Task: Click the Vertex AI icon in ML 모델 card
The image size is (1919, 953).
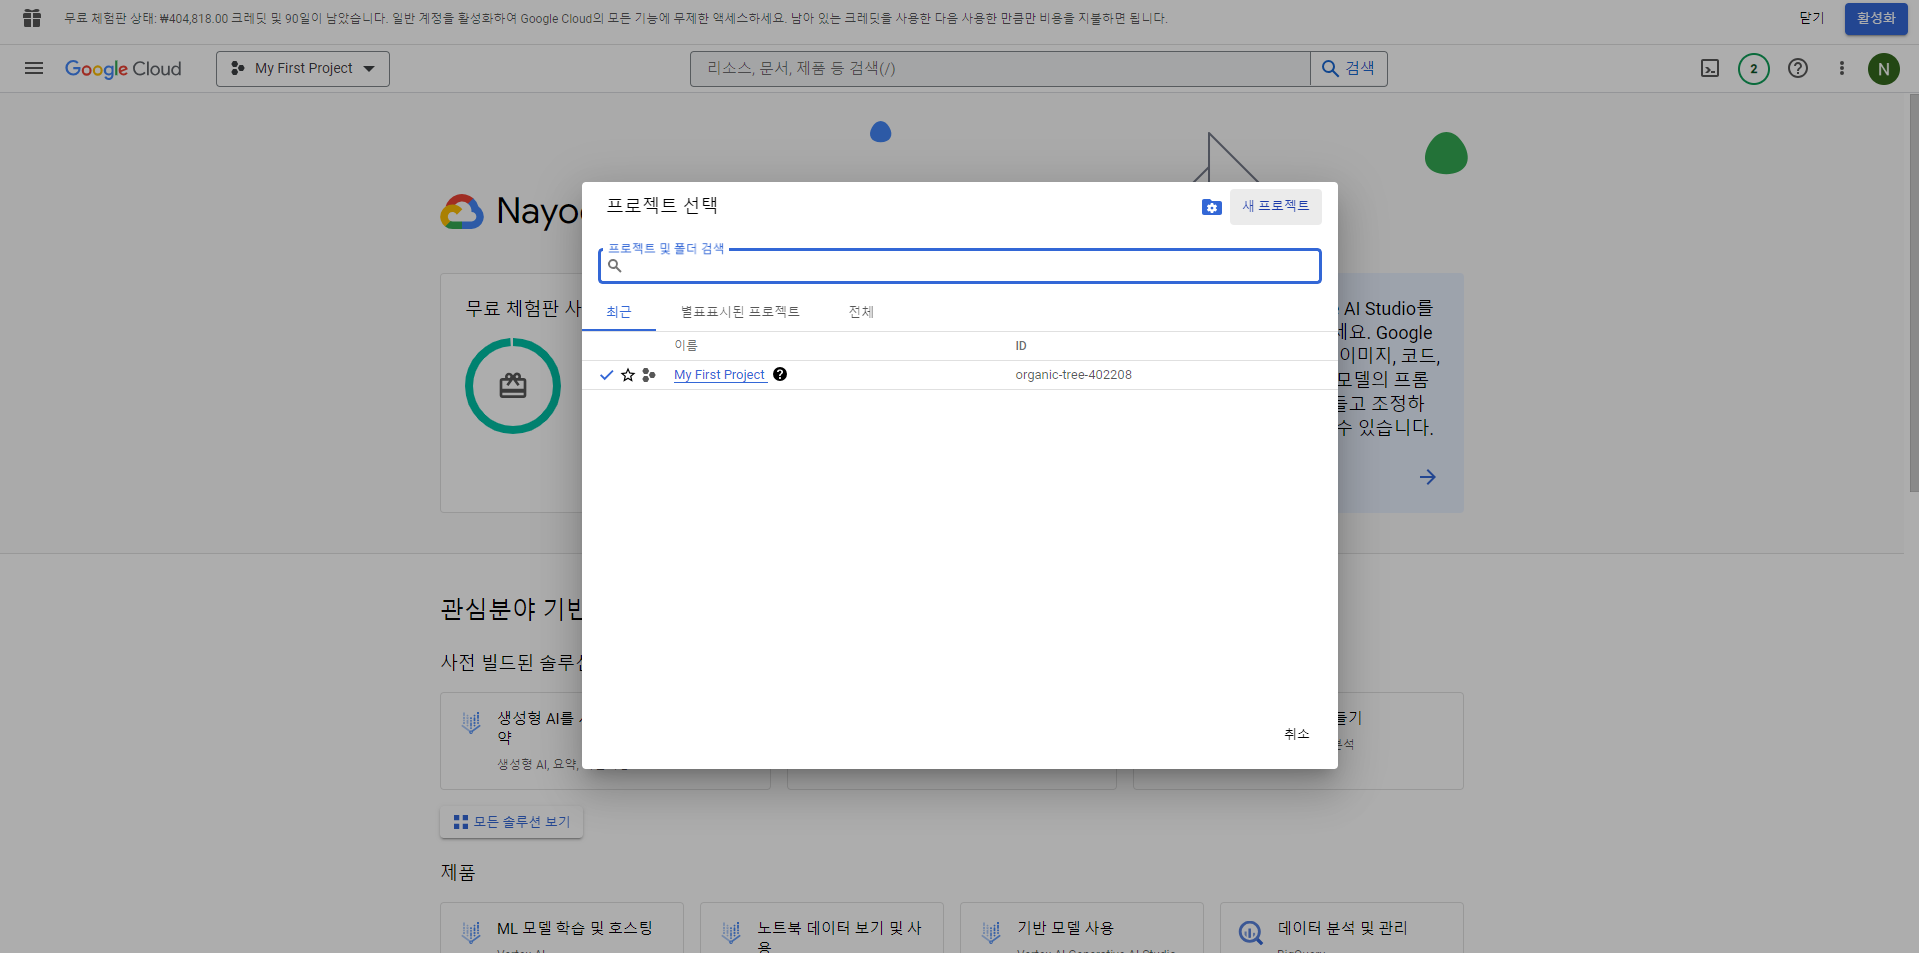Action: (471, 932)
